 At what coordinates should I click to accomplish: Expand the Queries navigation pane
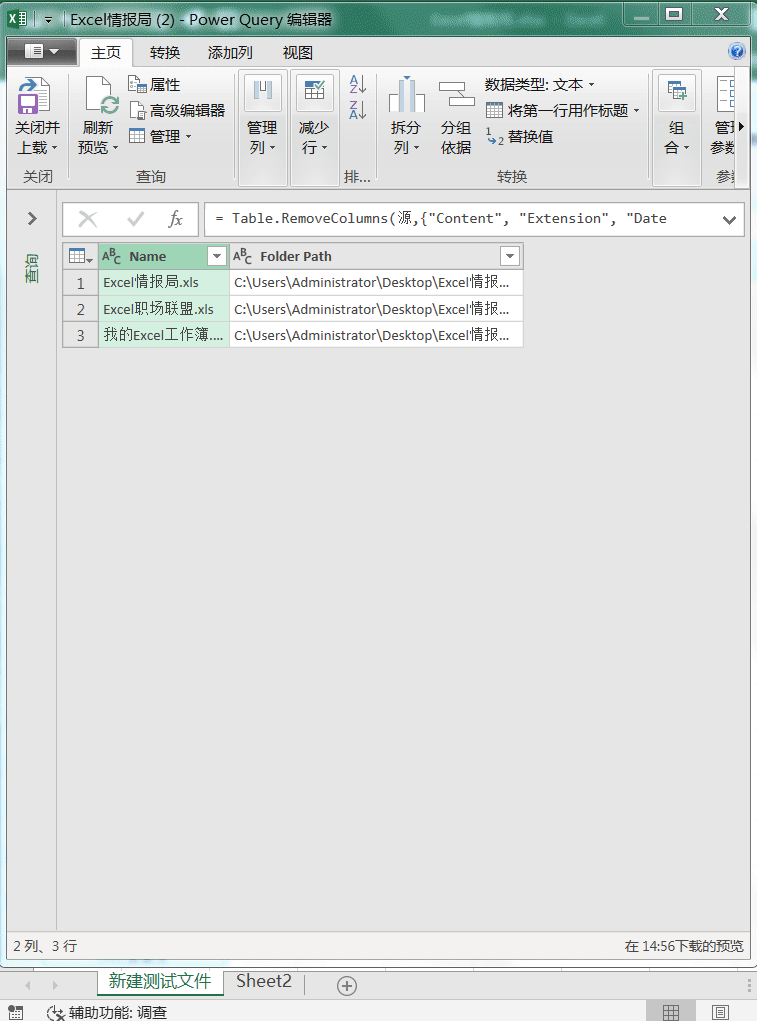[32, 218]
